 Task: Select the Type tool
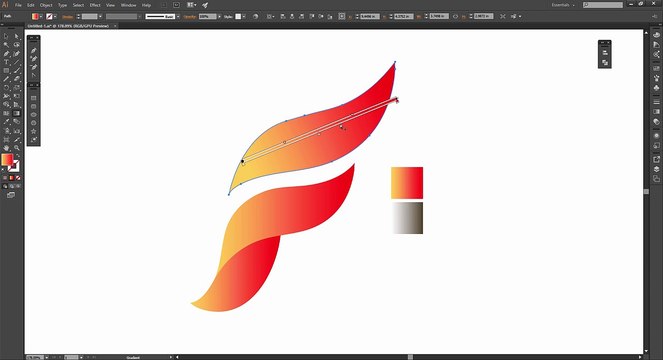[6, 62]
